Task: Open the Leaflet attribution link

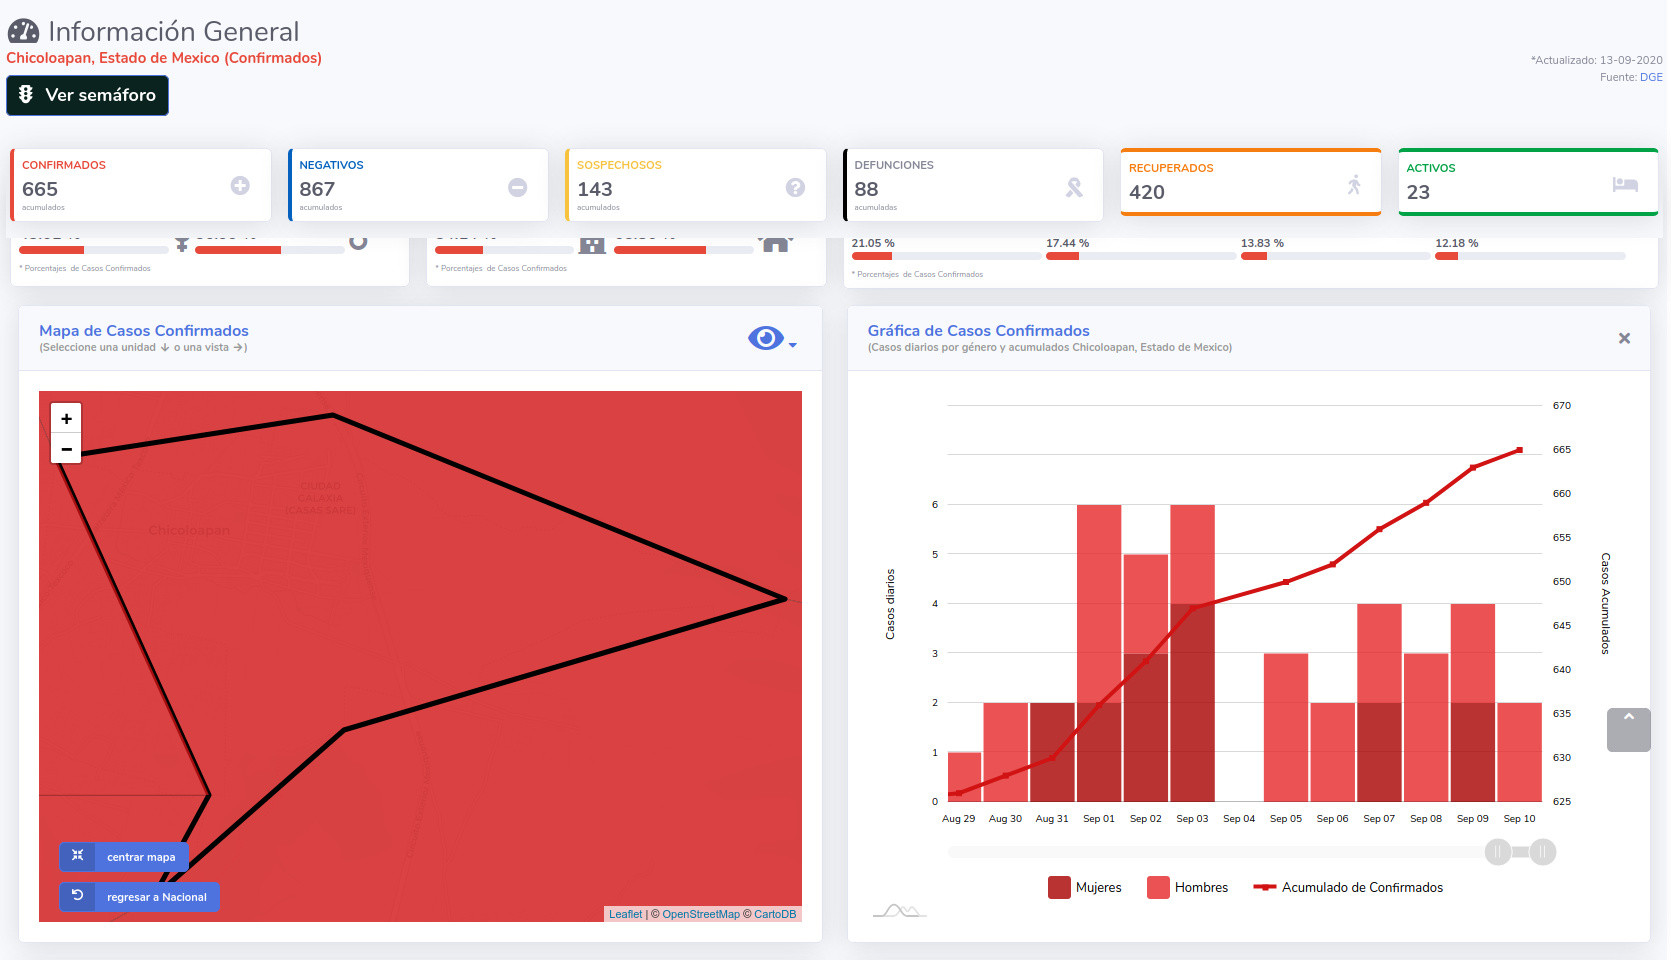Action: [626, 914]
